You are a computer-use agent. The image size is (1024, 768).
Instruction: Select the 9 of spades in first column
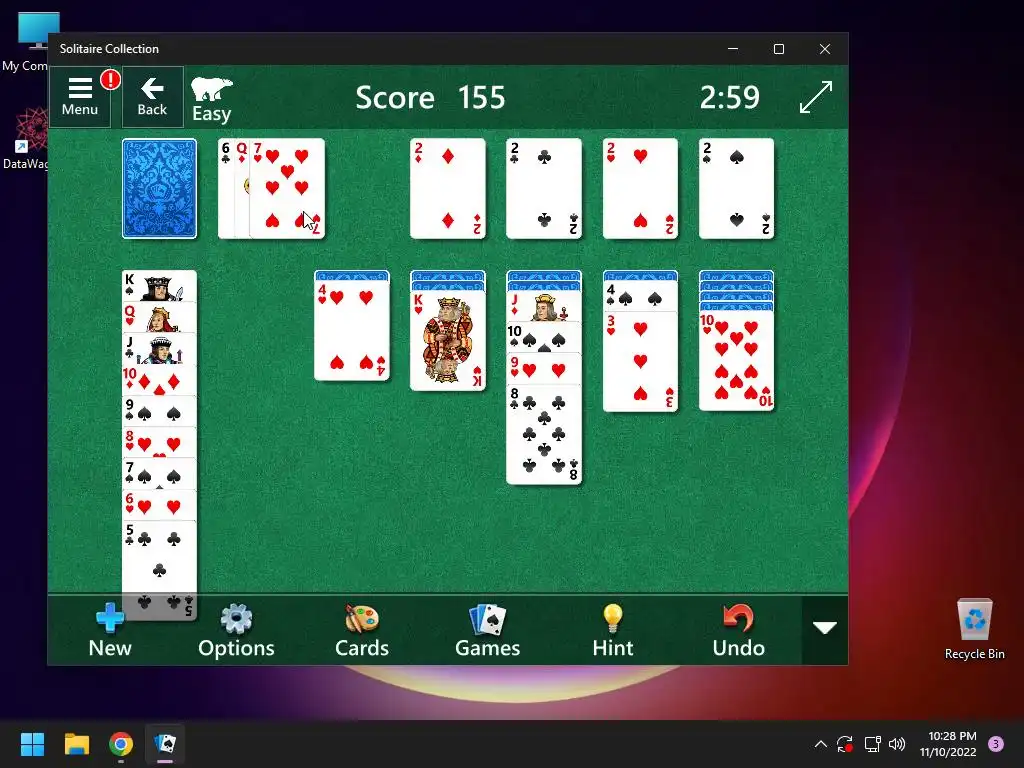(x=159, y=411)
